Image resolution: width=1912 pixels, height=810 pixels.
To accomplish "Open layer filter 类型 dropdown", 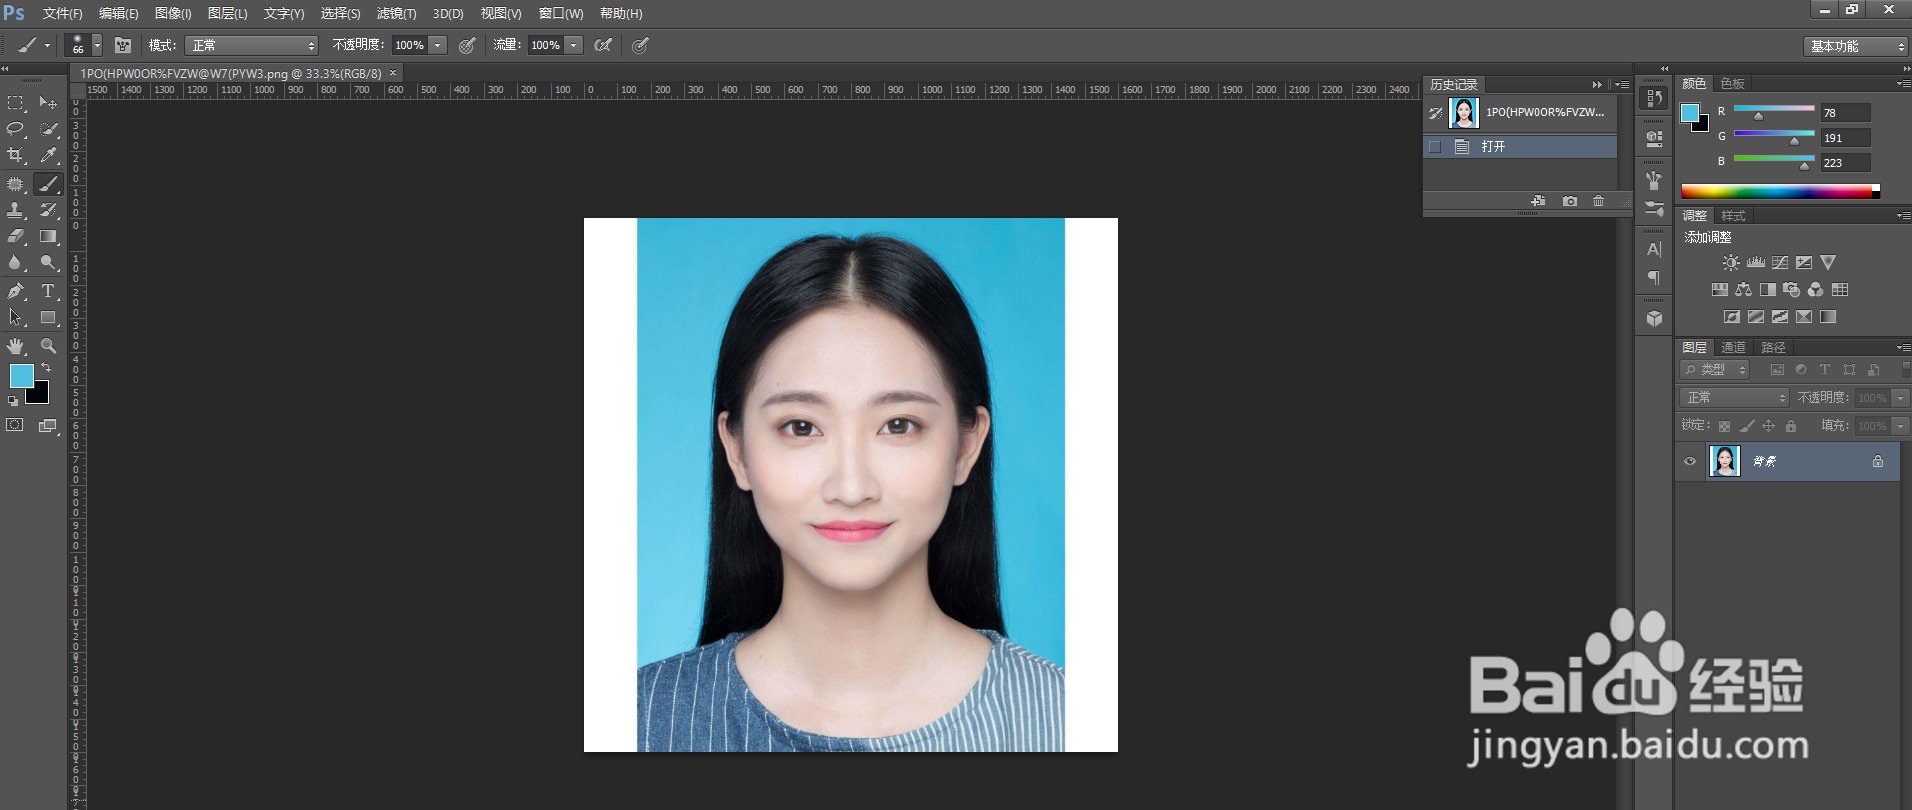I will click(x=1715, y=370).
